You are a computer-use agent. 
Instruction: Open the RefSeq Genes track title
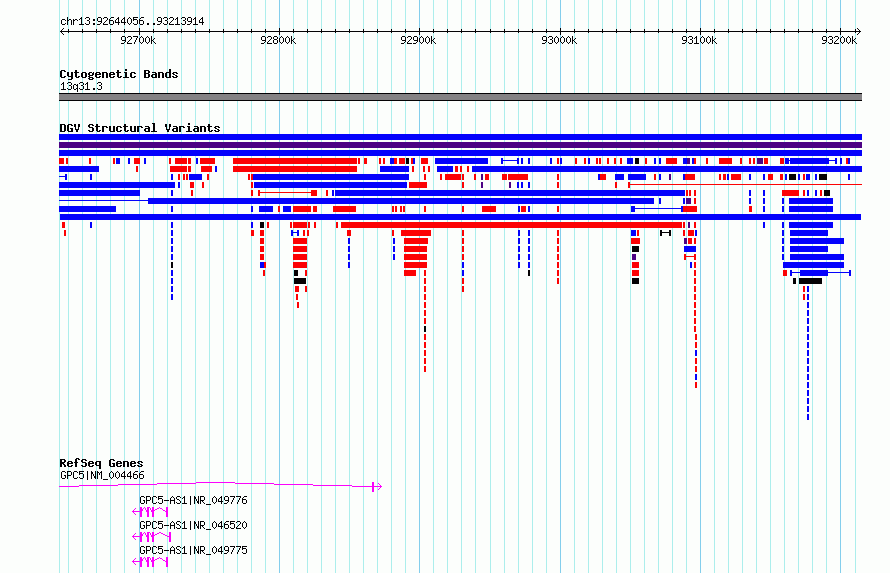[101, 463]
